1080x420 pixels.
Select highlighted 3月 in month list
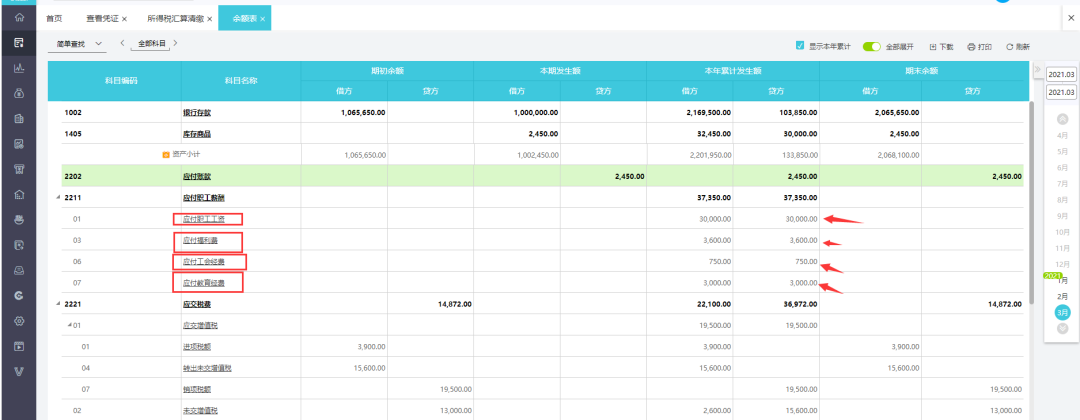[x=1063, y=312]
